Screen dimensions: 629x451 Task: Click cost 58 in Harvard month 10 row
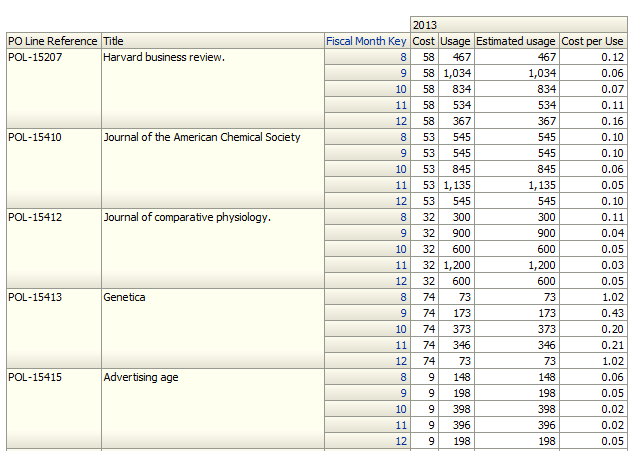424,89
